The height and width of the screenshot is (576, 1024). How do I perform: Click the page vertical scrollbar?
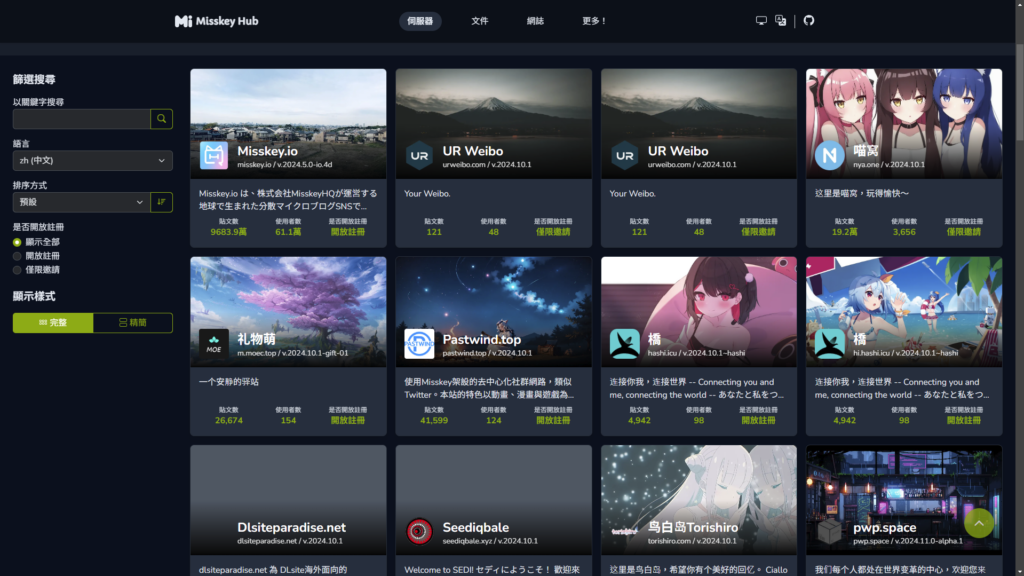point(1019,288)
